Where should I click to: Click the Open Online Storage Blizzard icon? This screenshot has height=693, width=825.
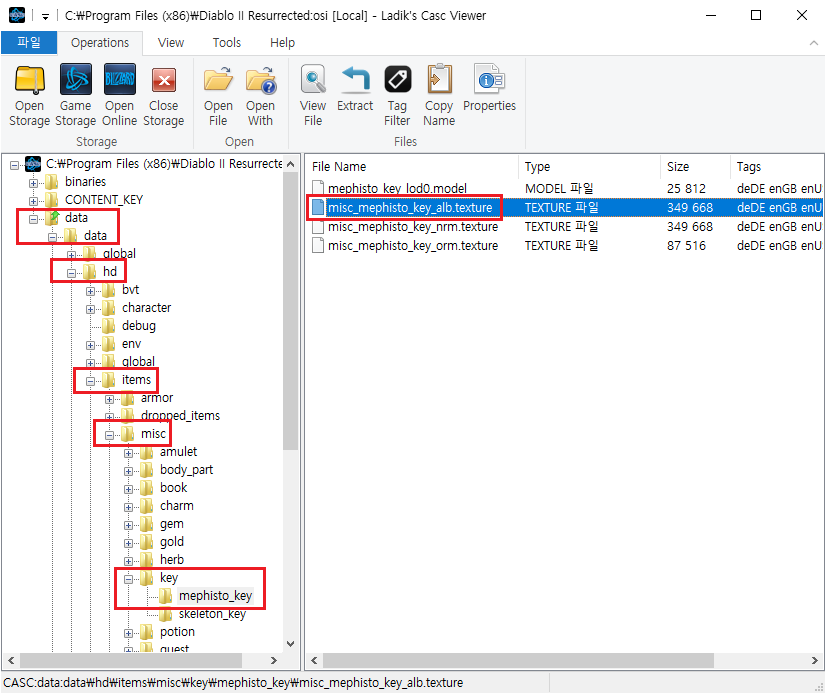(x=119, y=80)
